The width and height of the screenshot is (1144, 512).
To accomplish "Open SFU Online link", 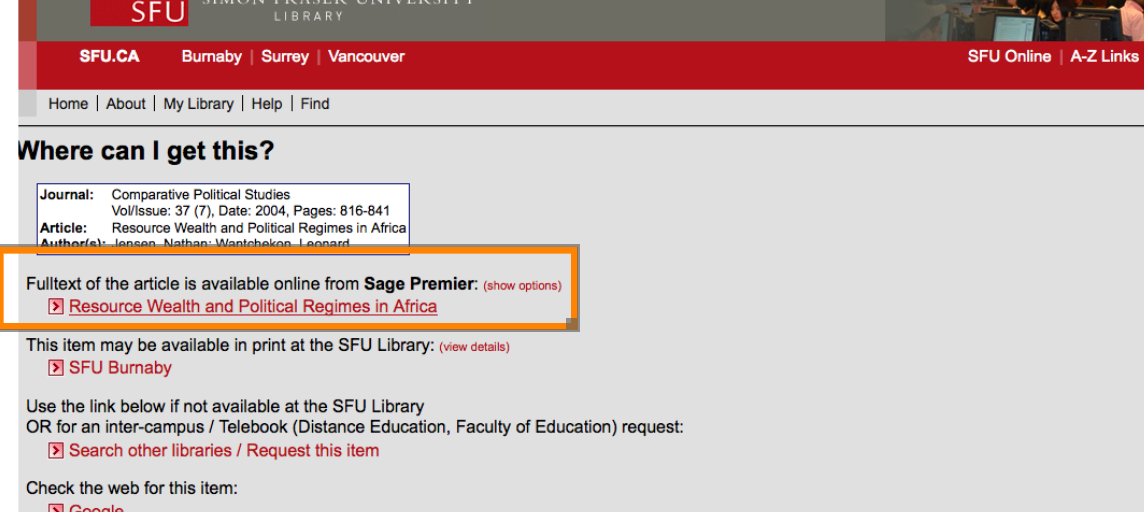I will click(x=1009, y=57).
